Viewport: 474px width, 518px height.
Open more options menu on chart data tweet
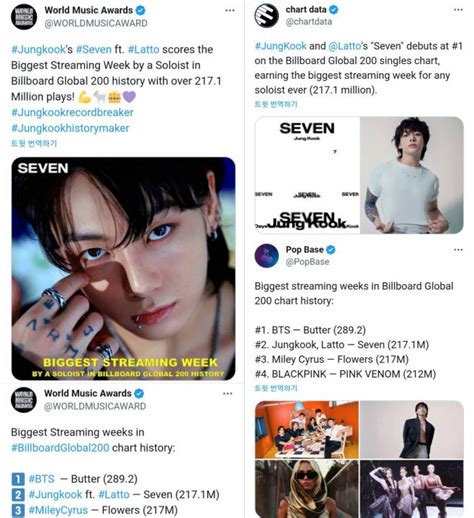(x=458, y=10)
